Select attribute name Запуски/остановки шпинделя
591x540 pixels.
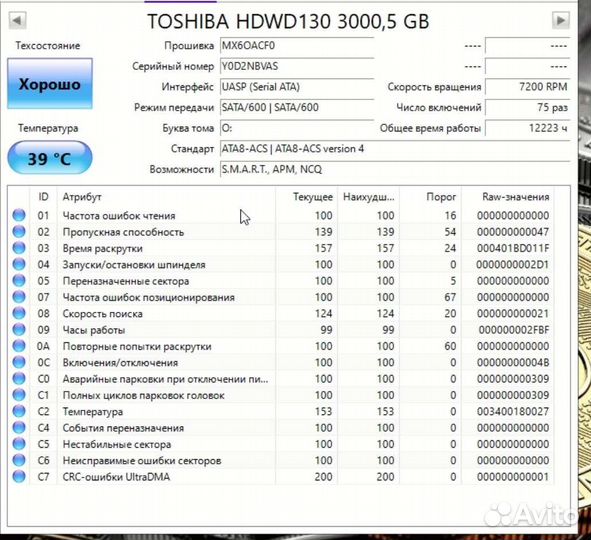pyautogui.click(x=134, y=265)
